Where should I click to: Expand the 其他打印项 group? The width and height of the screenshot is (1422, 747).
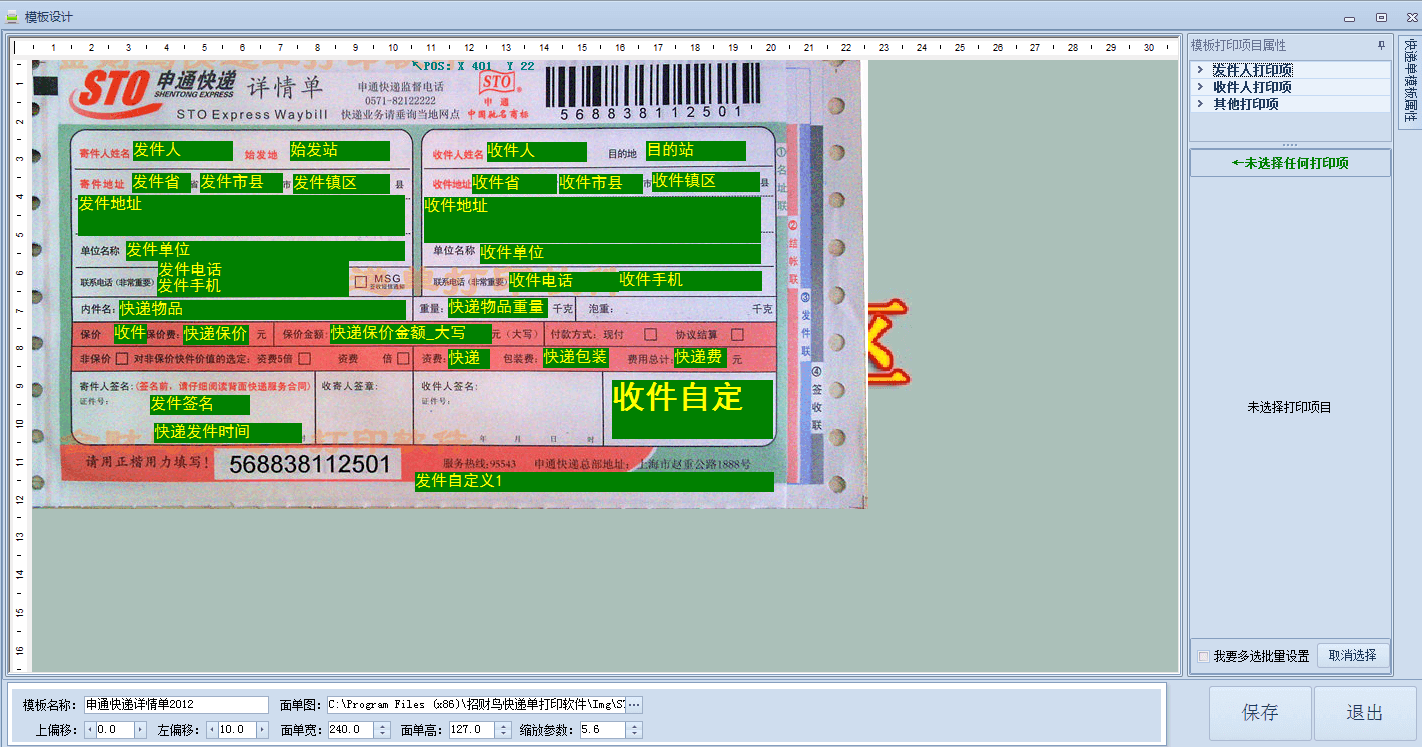click(1200, 104)
